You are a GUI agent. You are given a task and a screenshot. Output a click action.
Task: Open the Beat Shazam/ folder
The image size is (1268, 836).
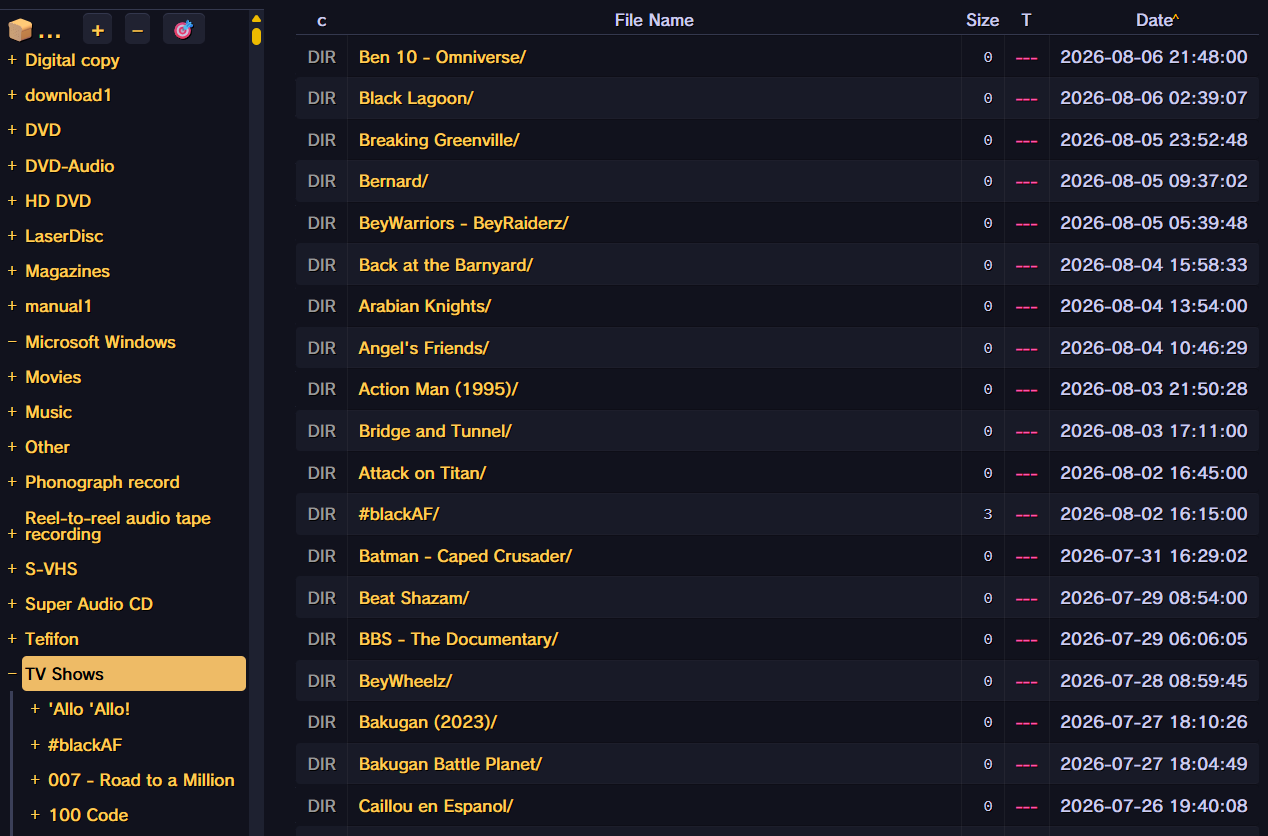[x=414, y=598]
